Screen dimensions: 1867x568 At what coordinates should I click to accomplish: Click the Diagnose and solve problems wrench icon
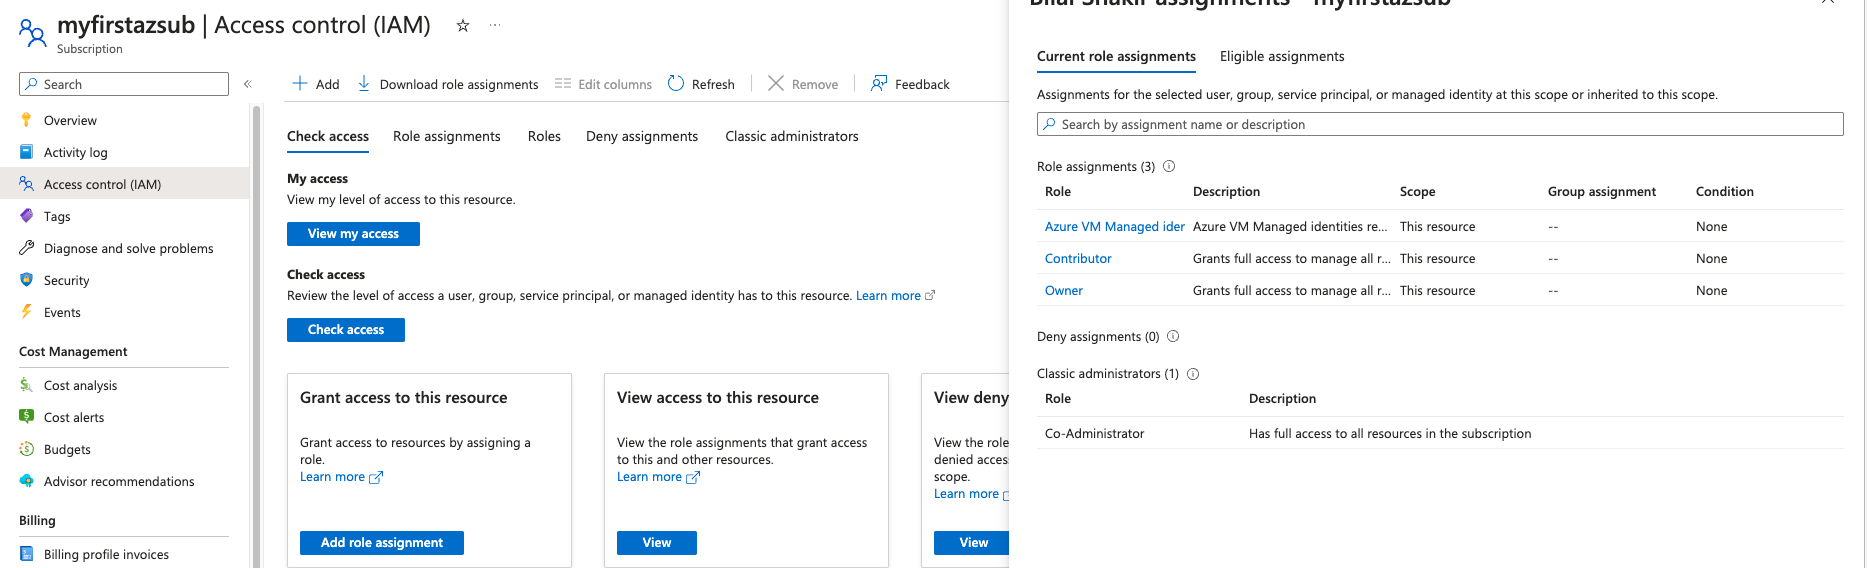click(27, 248)
